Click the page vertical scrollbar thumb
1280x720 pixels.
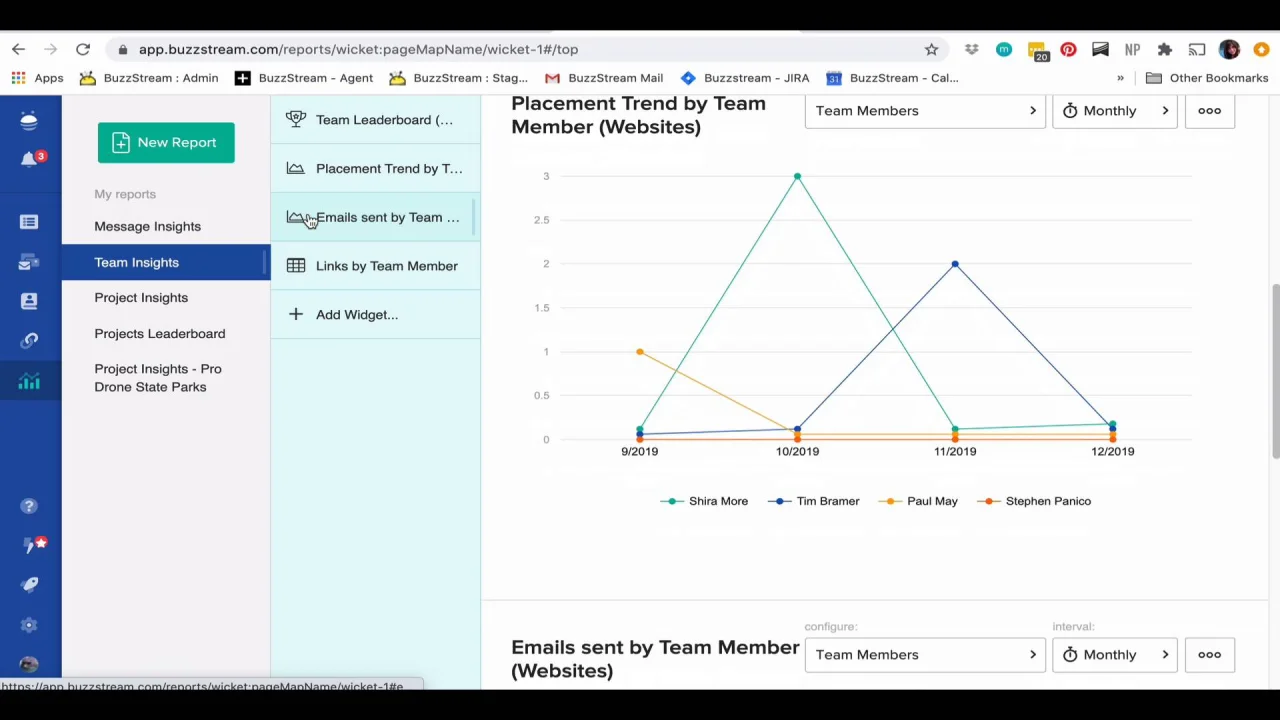[1275, 372]
